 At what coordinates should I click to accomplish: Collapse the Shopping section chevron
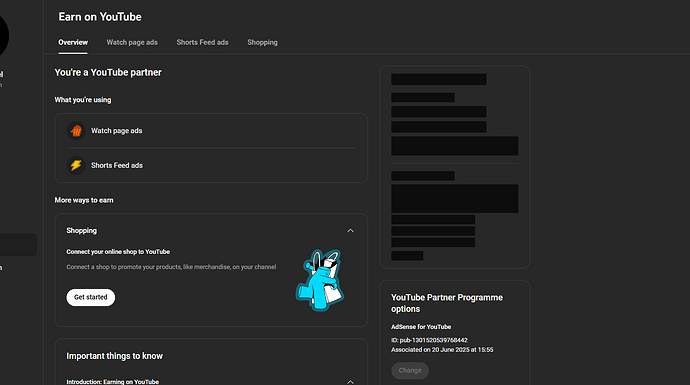(350, 231)
